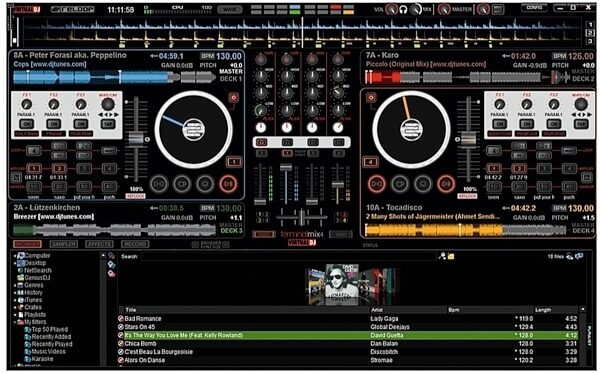
Task: Expand the iTunes folder
Action: click(x=15, y=300)
